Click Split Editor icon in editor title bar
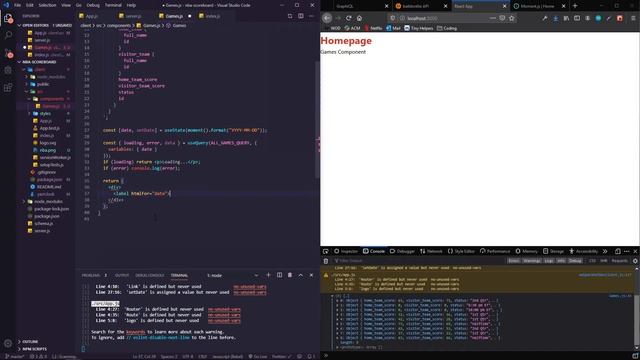The image size is (640, 360). point(301,16)
